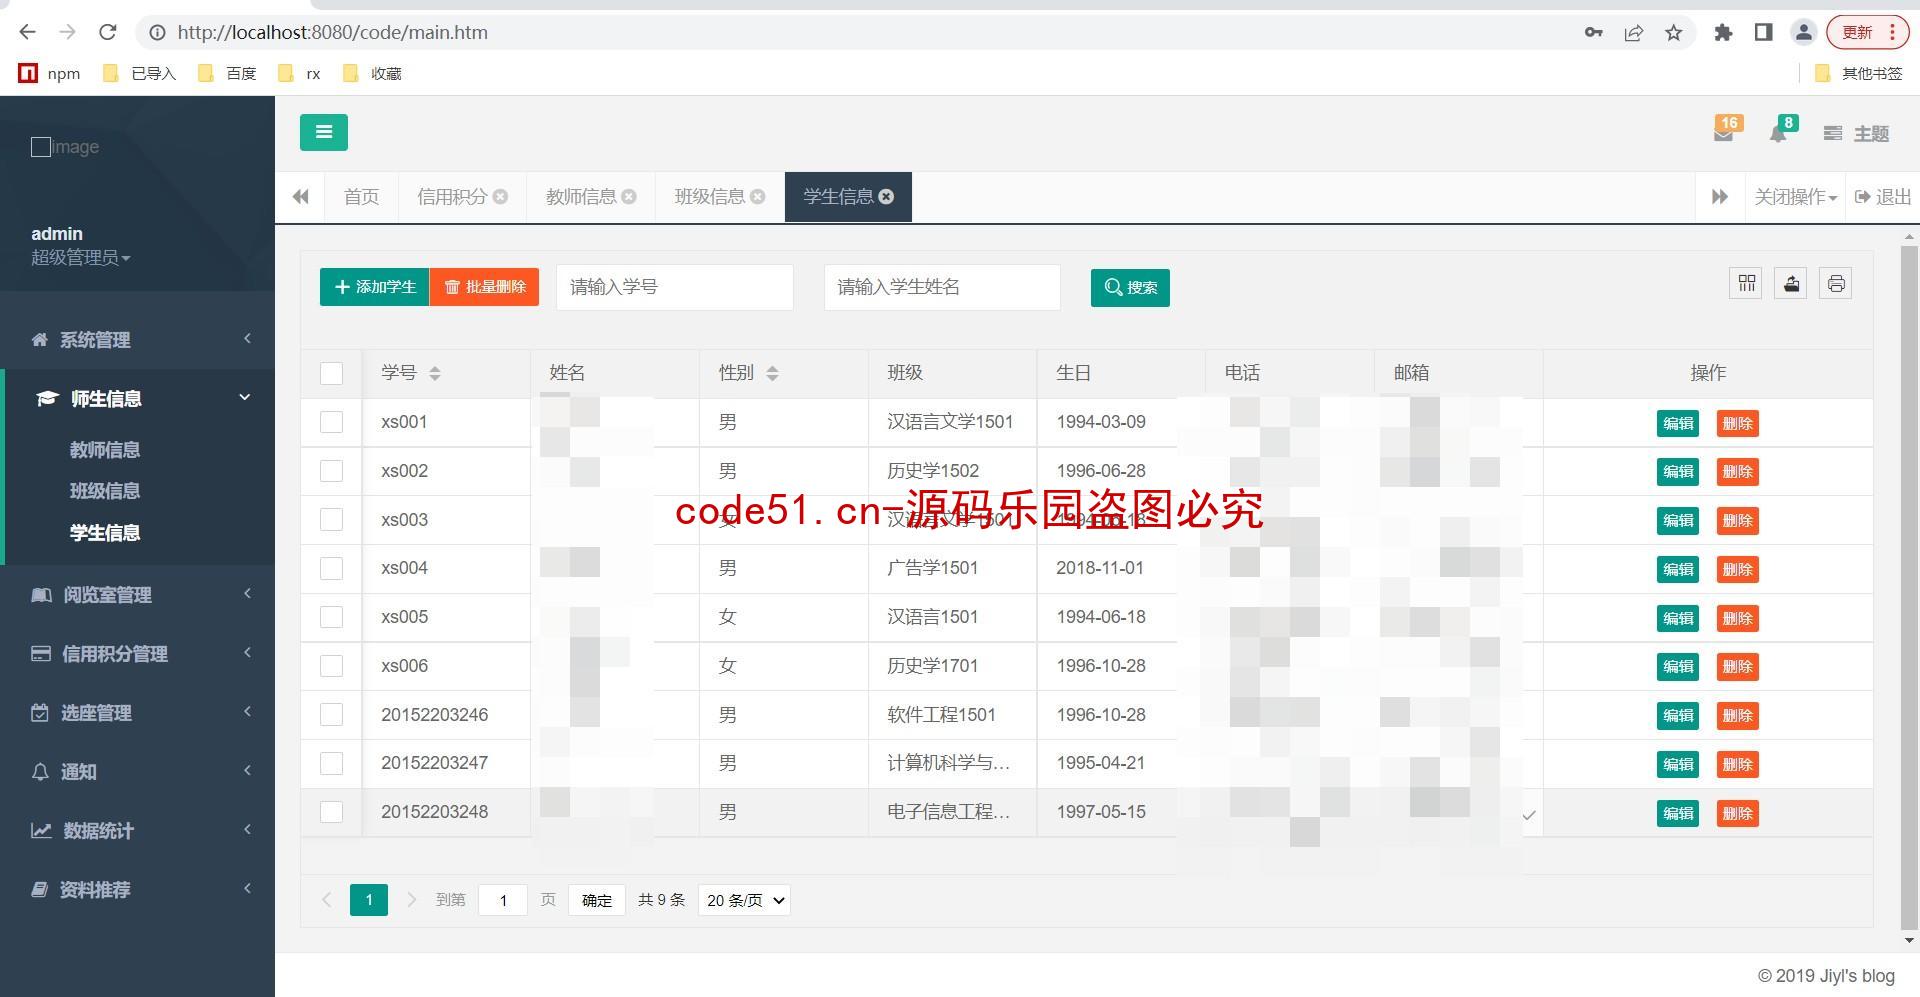Open the 关闭操作 dropdown
1920x997 pixels.
click(x=1796, y=197)
